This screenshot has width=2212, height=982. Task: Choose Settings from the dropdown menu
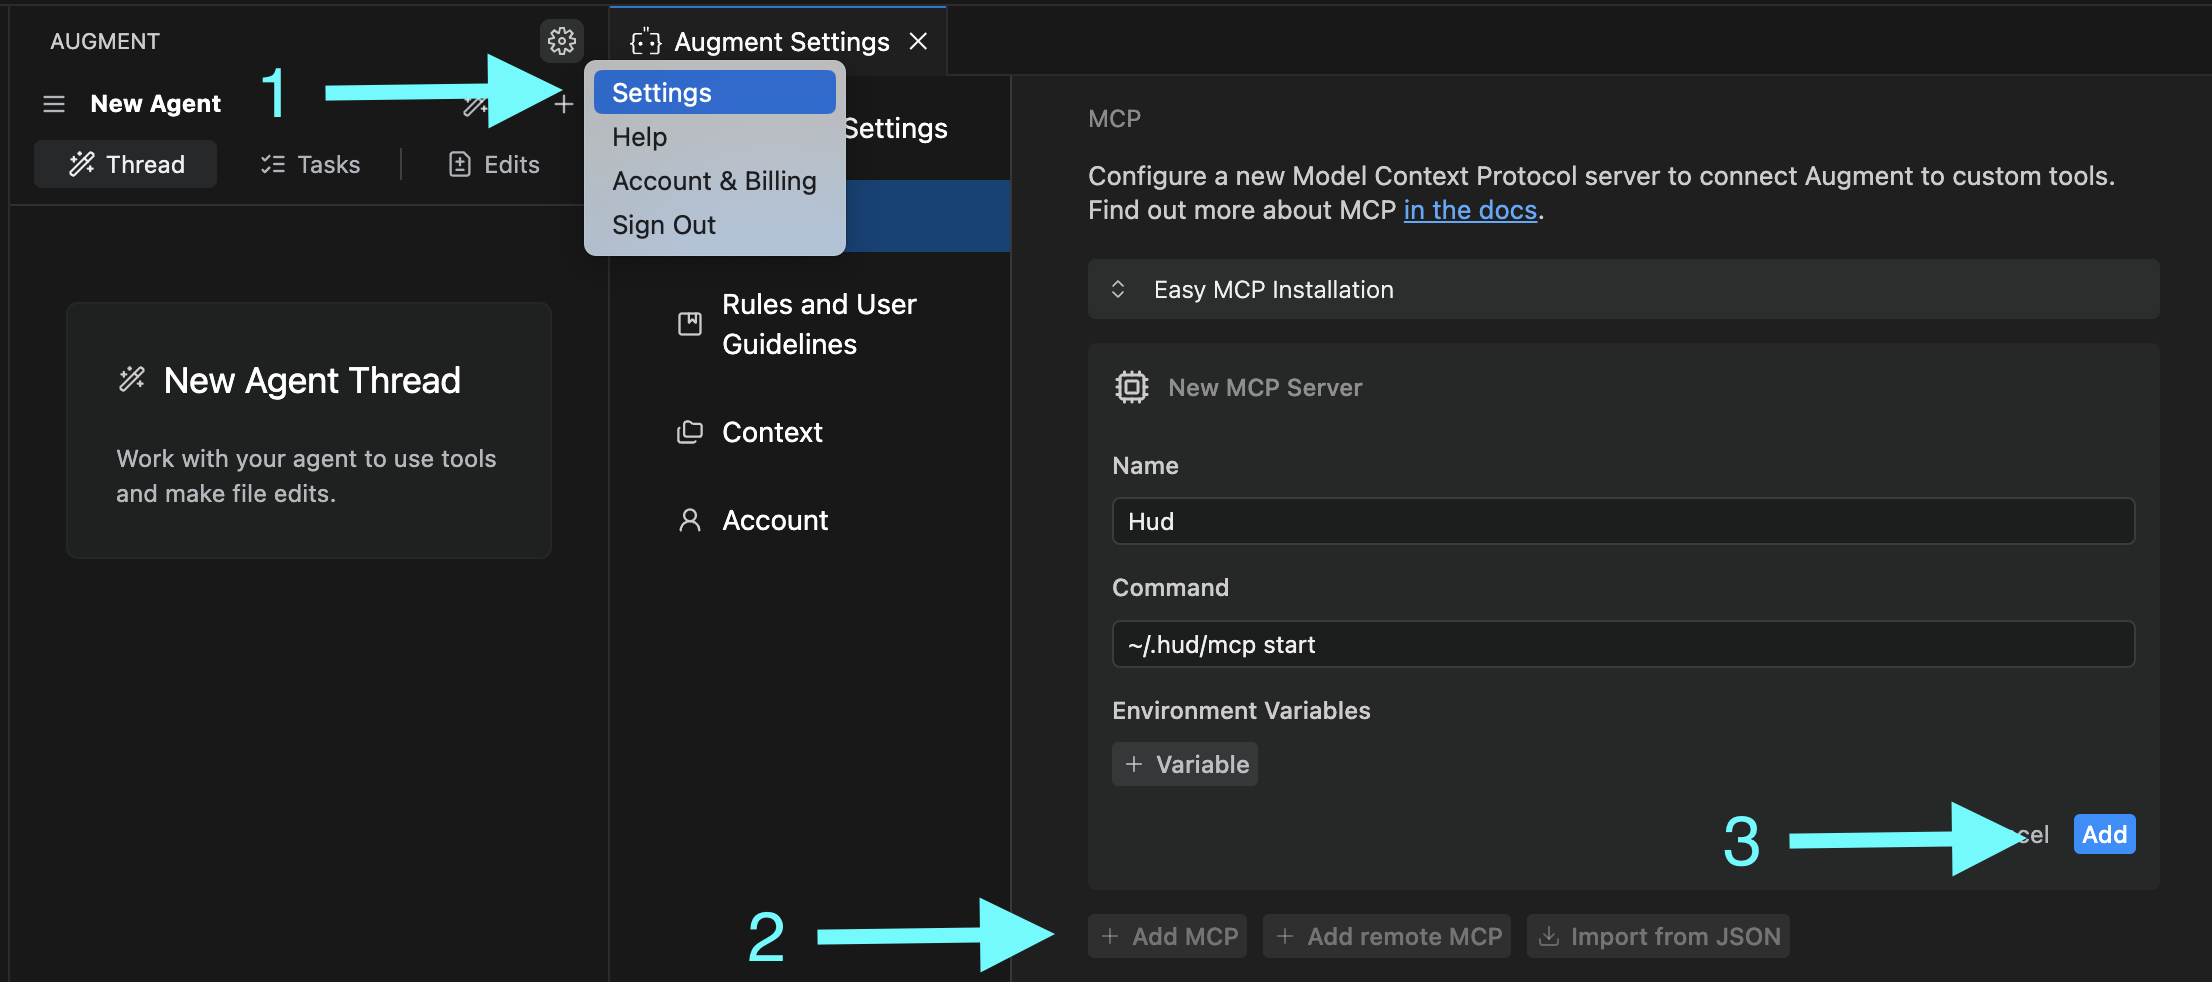pyautogui.click(x=714, y=92)
